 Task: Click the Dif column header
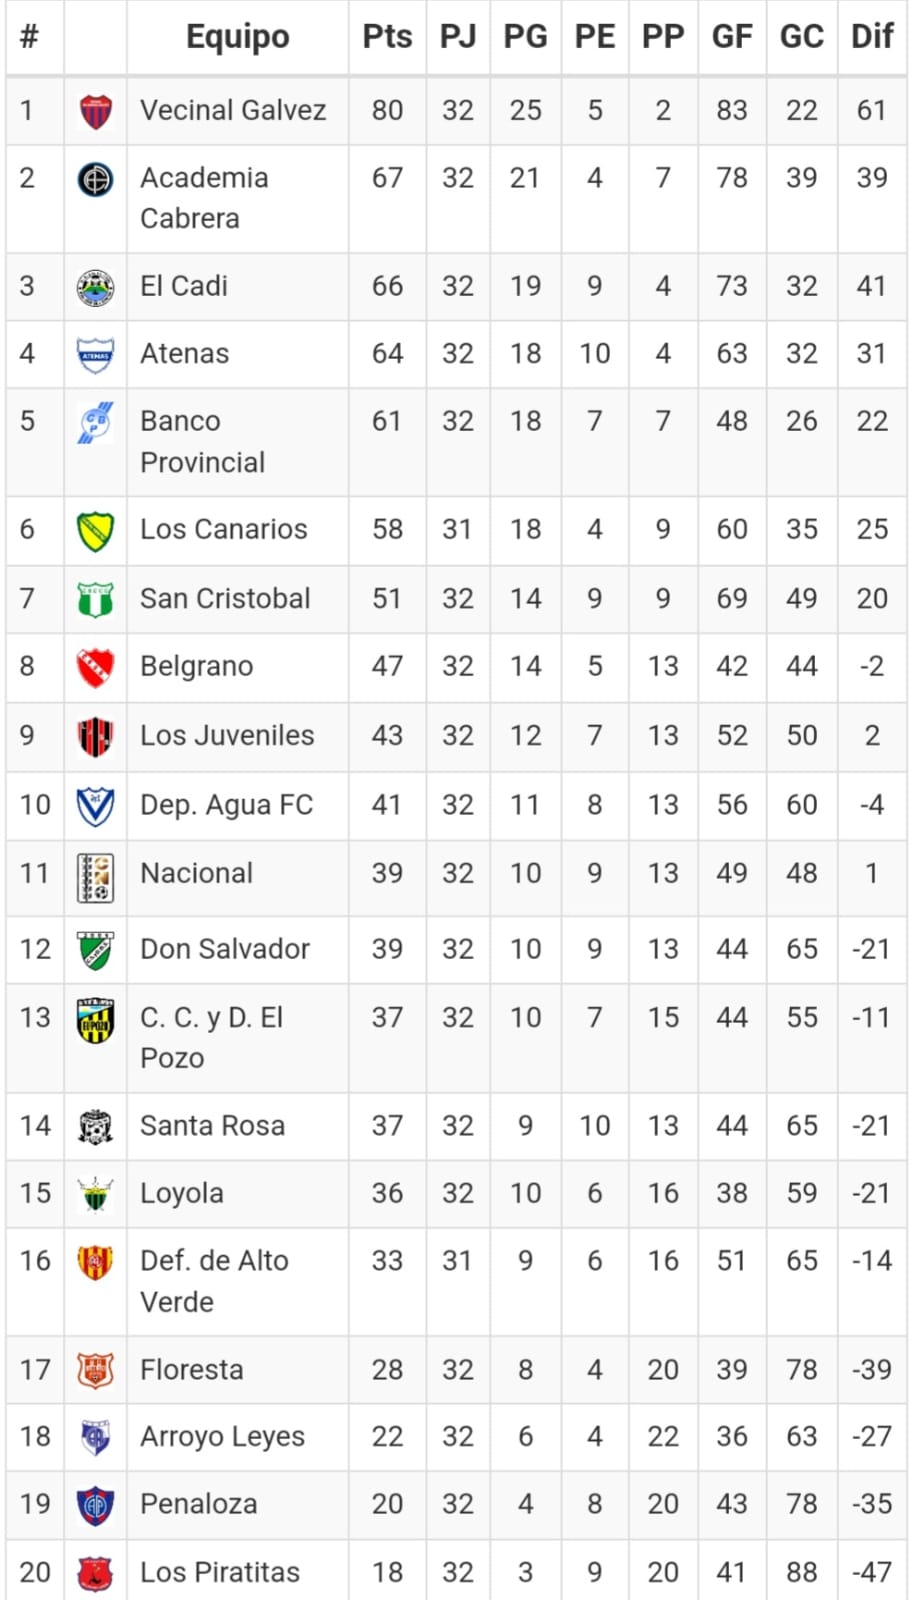click(x=871, y=37)
